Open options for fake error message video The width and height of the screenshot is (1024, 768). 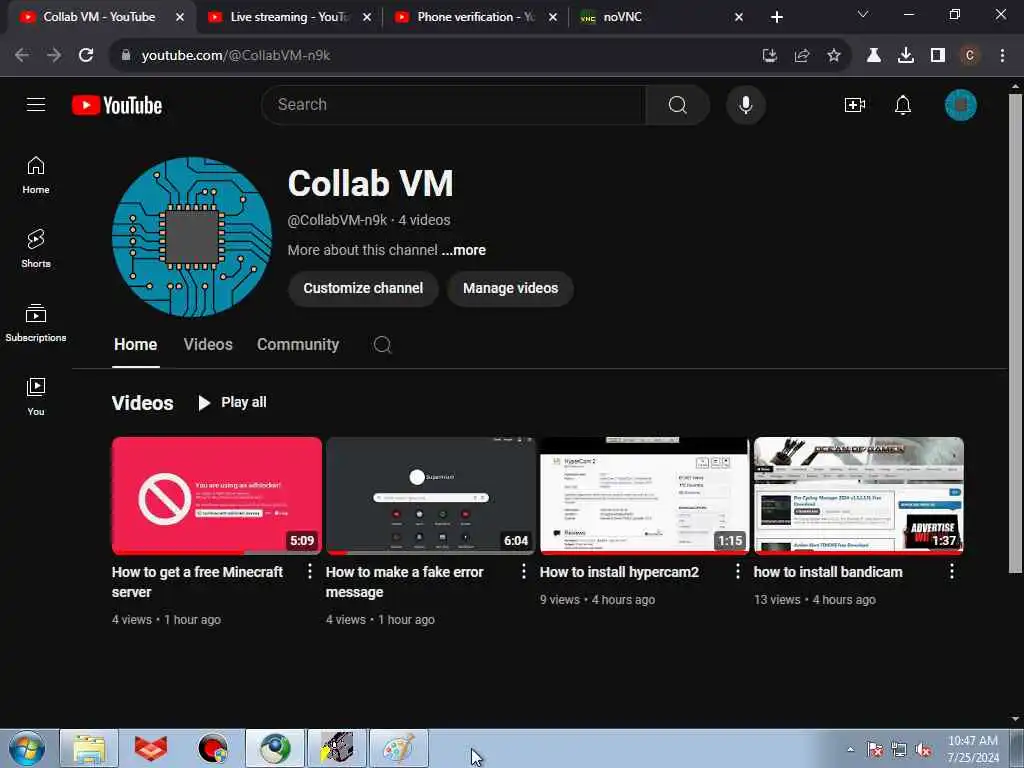[524, 571]
